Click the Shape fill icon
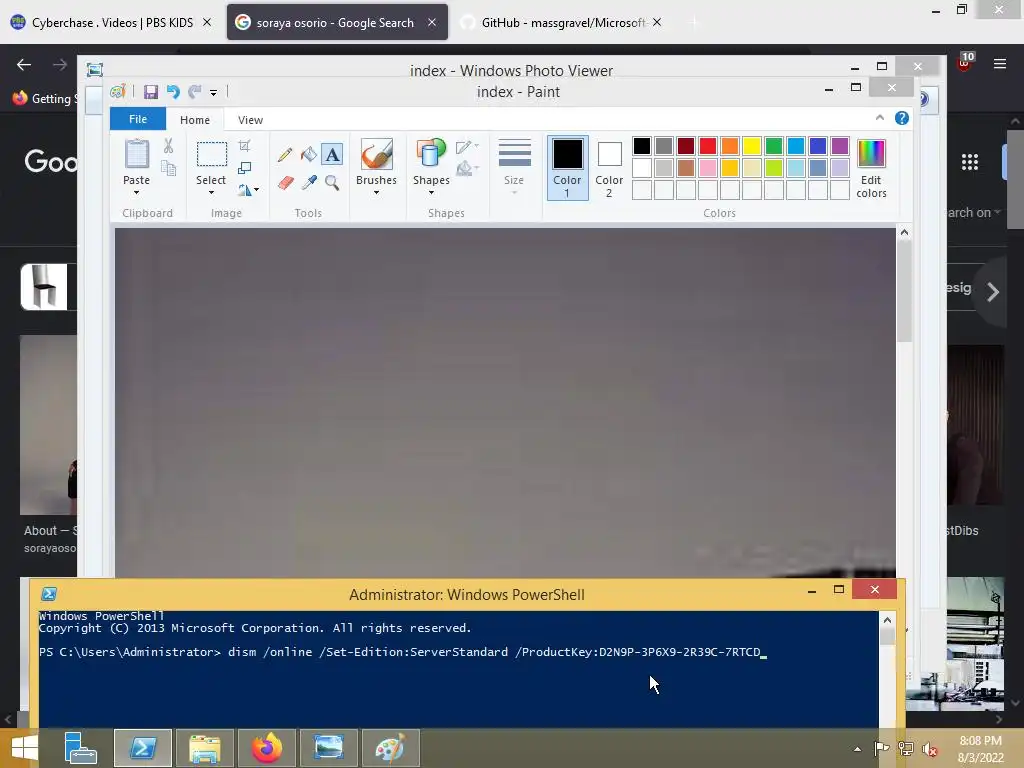The width and height of the screenshot is (1024, 768). coord(464,169)
